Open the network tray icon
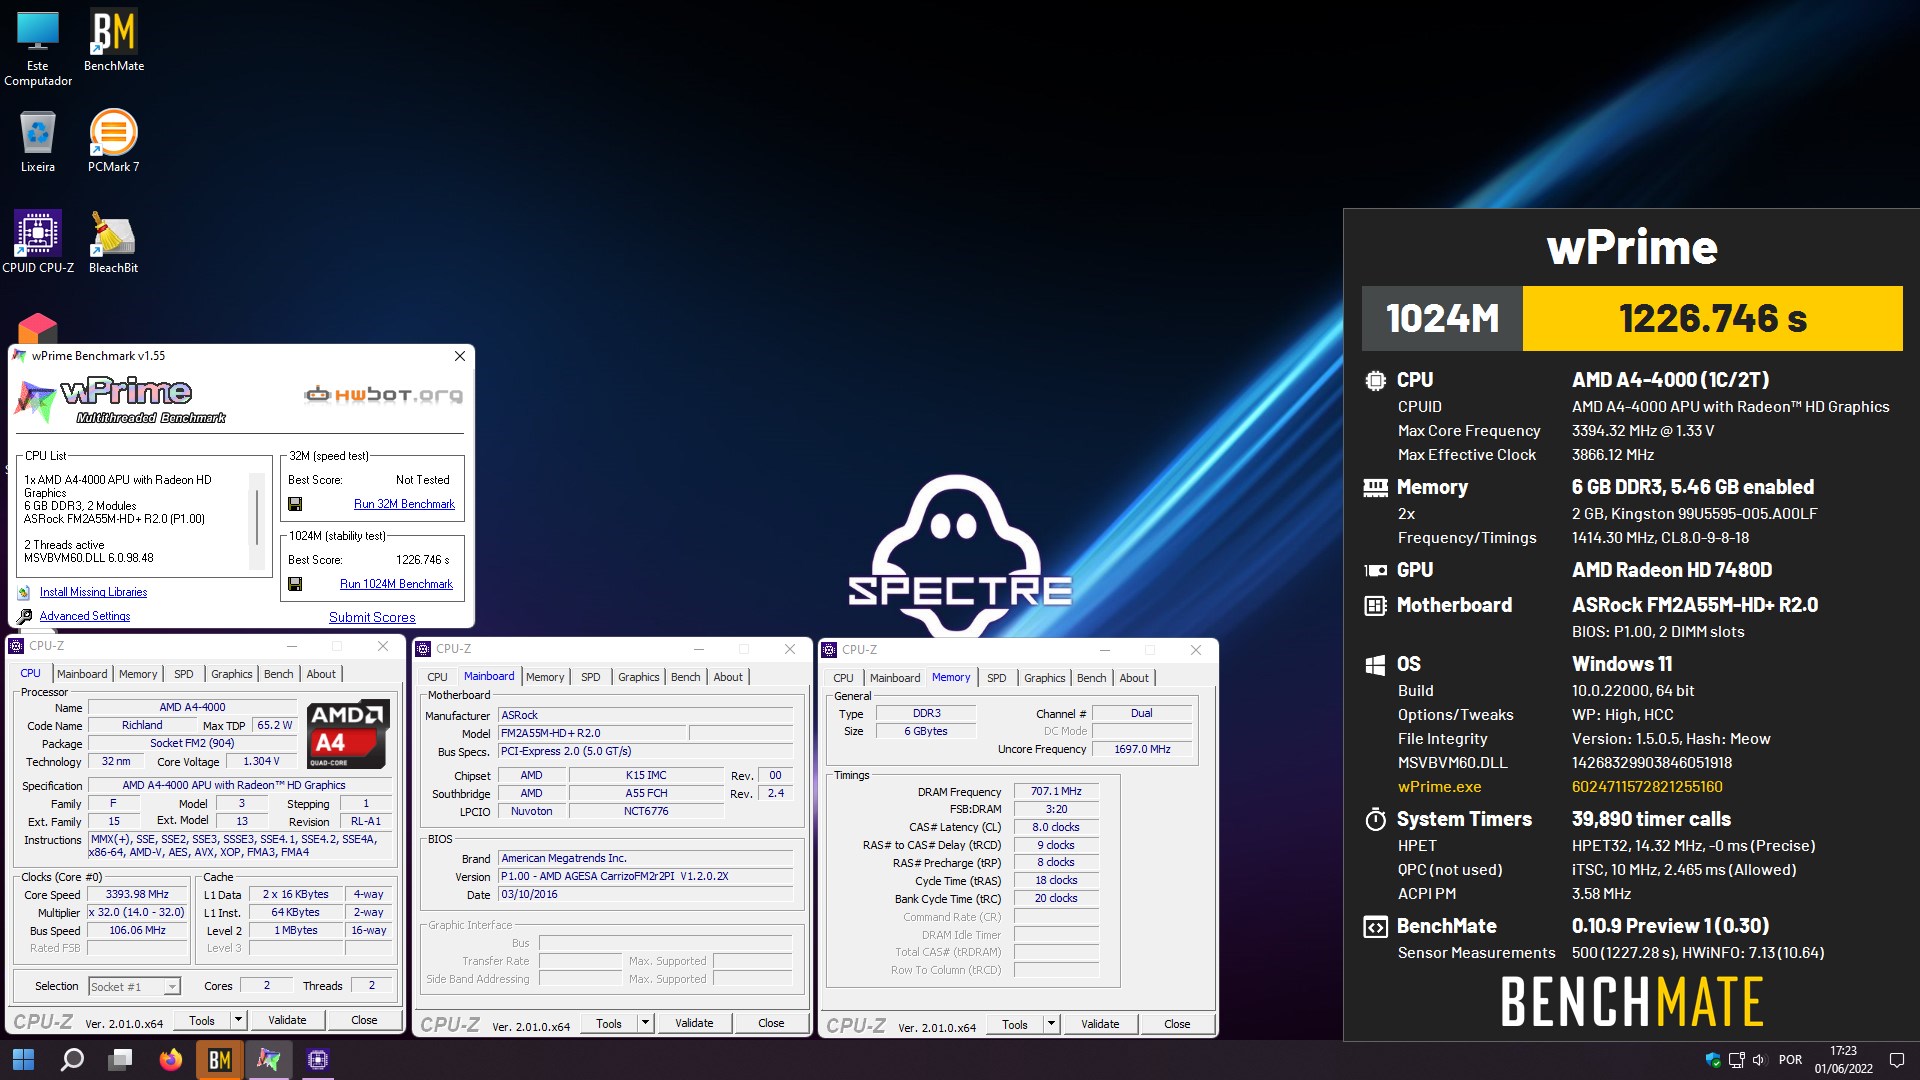Viewport: 1920px width, 1080px height. coord(1736,1060)
